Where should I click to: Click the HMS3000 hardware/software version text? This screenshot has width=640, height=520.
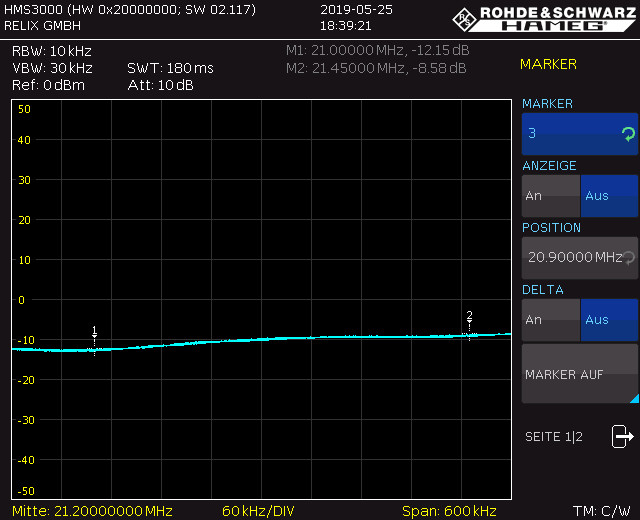[130, 10]
